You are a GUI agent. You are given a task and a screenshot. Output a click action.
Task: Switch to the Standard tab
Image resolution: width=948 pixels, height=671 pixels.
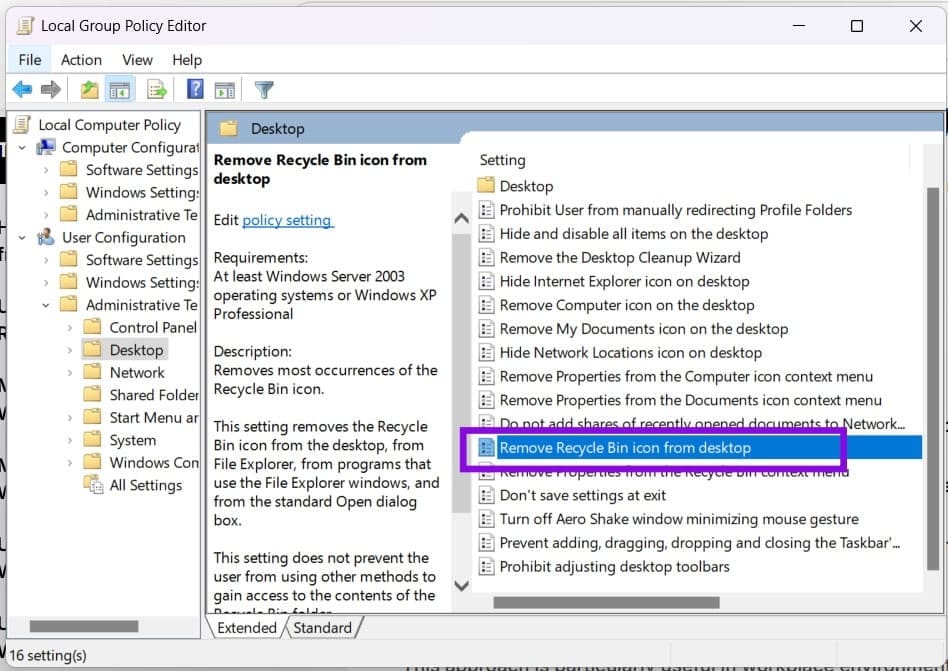(x=322, y=627)
